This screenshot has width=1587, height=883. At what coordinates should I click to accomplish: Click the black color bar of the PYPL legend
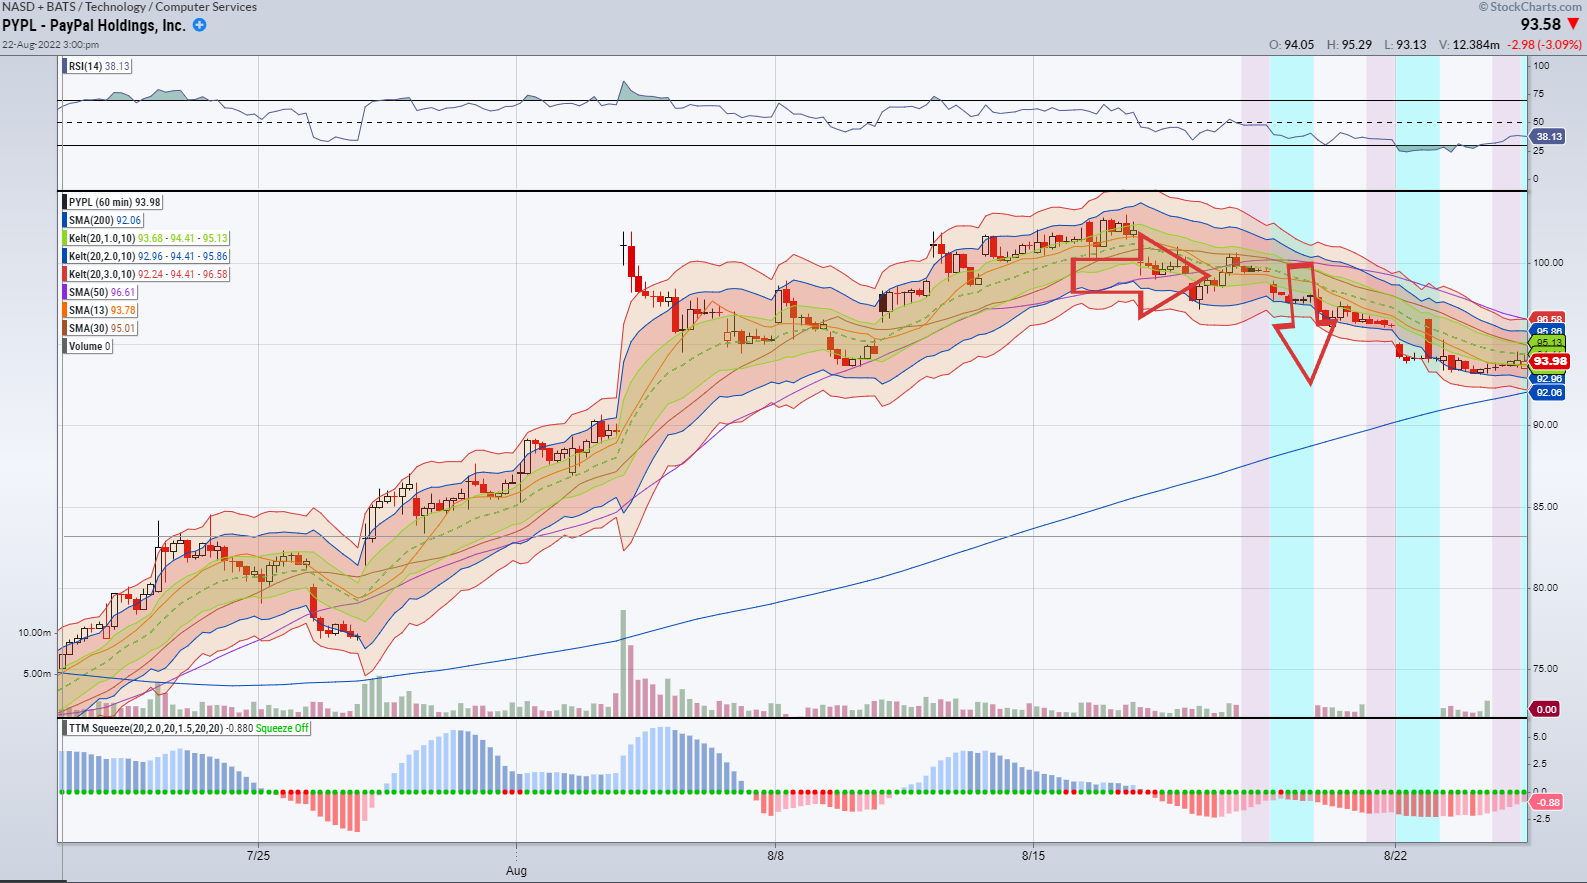65,202
